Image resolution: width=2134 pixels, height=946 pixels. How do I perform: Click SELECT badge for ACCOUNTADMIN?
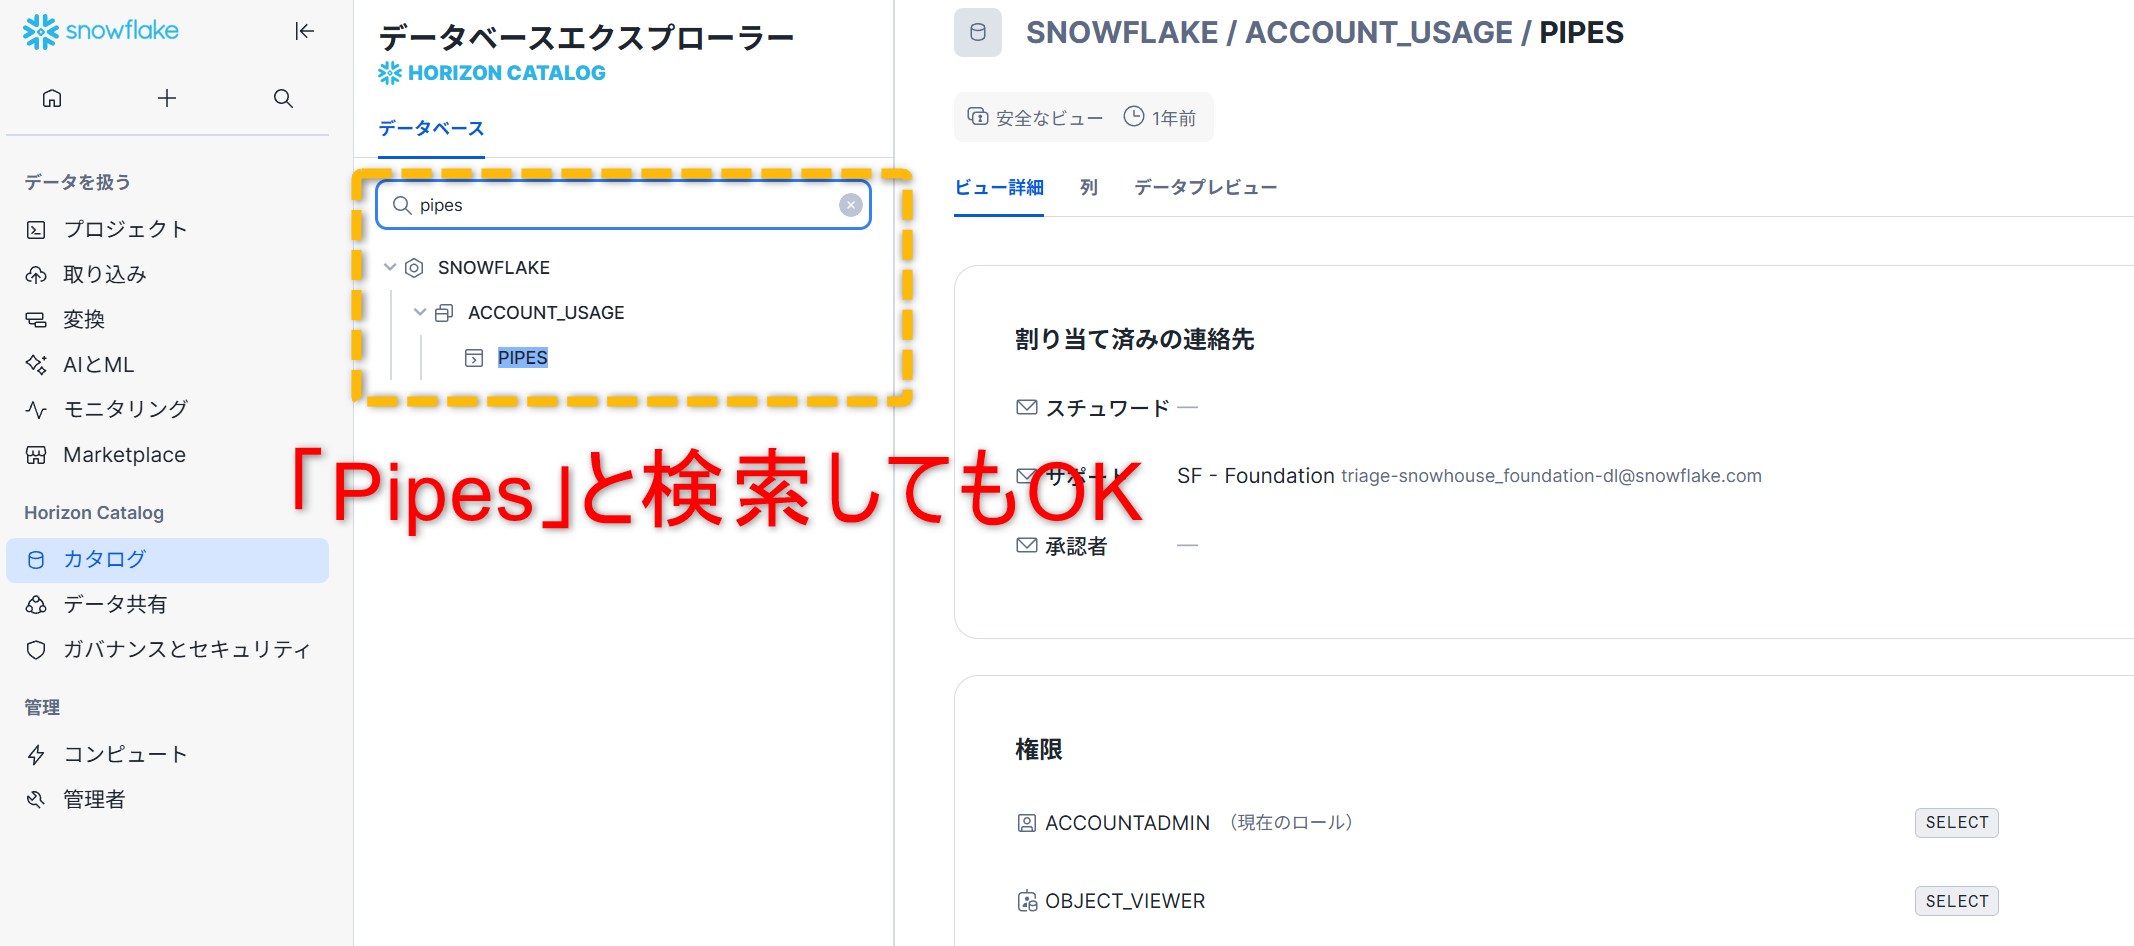pyautogui.click(x=1956, y=822)
